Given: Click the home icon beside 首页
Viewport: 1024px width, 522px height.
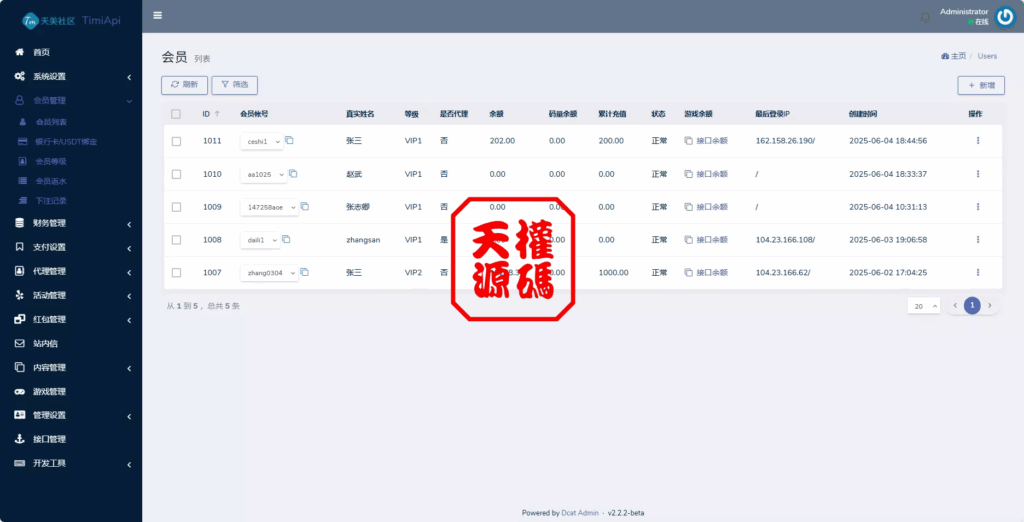Looking at the screenshot, I should [x=20, y=52].
